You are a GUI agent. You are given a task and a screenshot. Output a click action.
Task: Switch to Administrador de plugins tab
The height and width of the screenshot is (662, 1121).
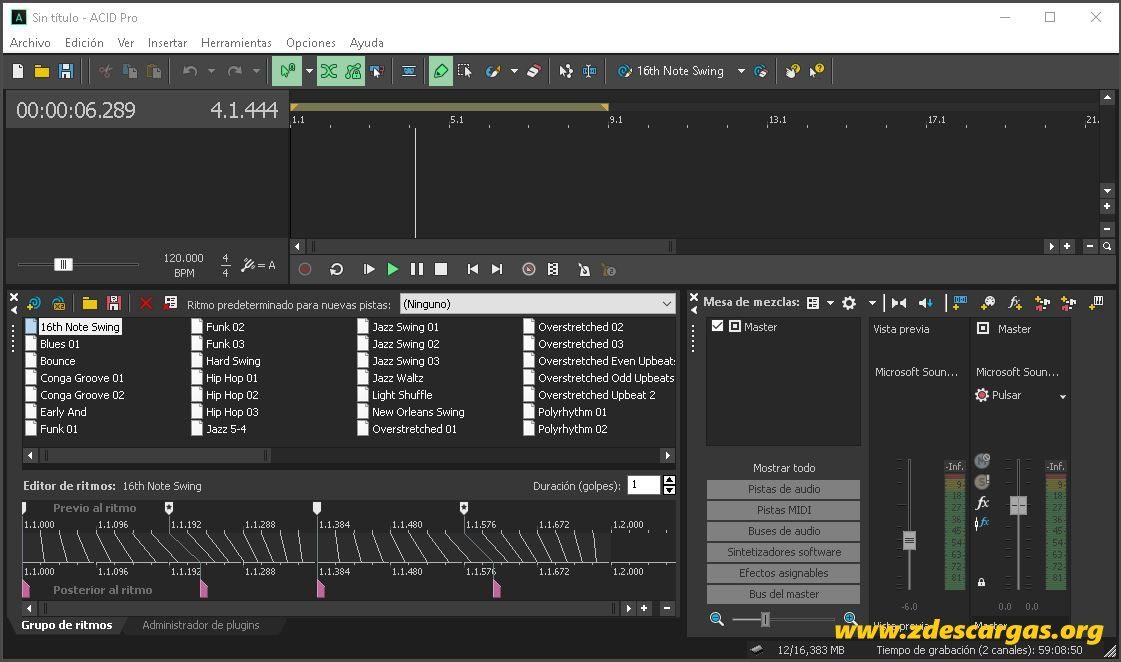point(201,625)
